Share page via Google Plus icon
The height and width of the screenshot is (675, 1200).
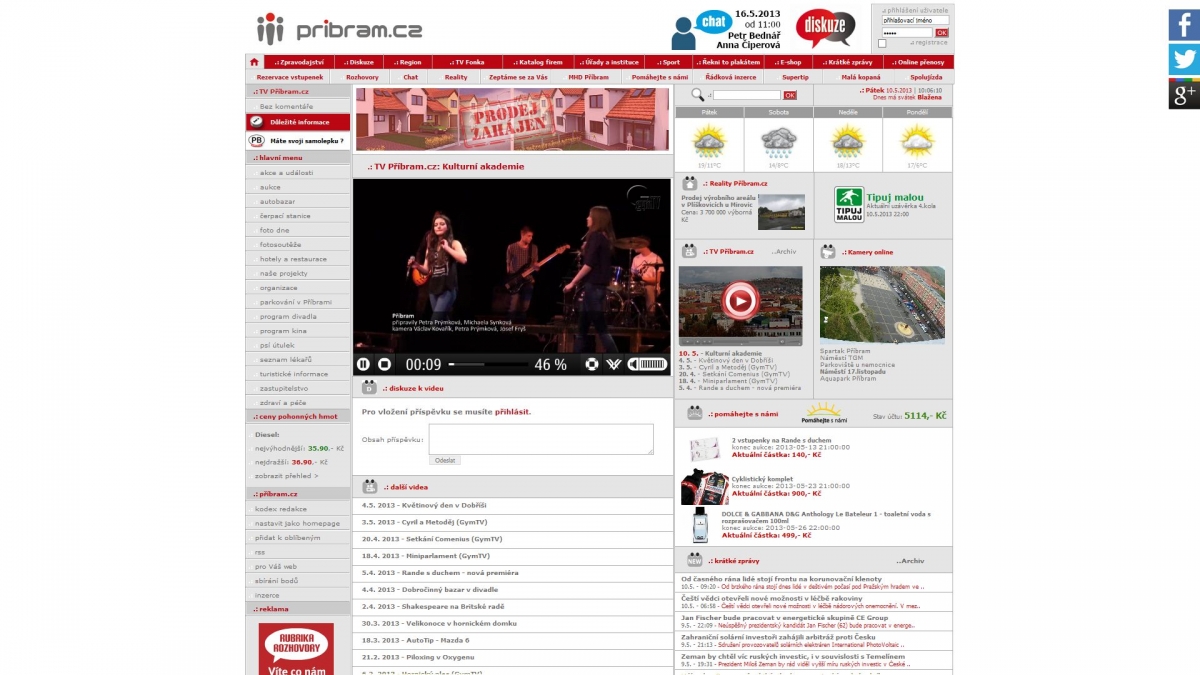pyautogui.click(x=1184, y=94)
